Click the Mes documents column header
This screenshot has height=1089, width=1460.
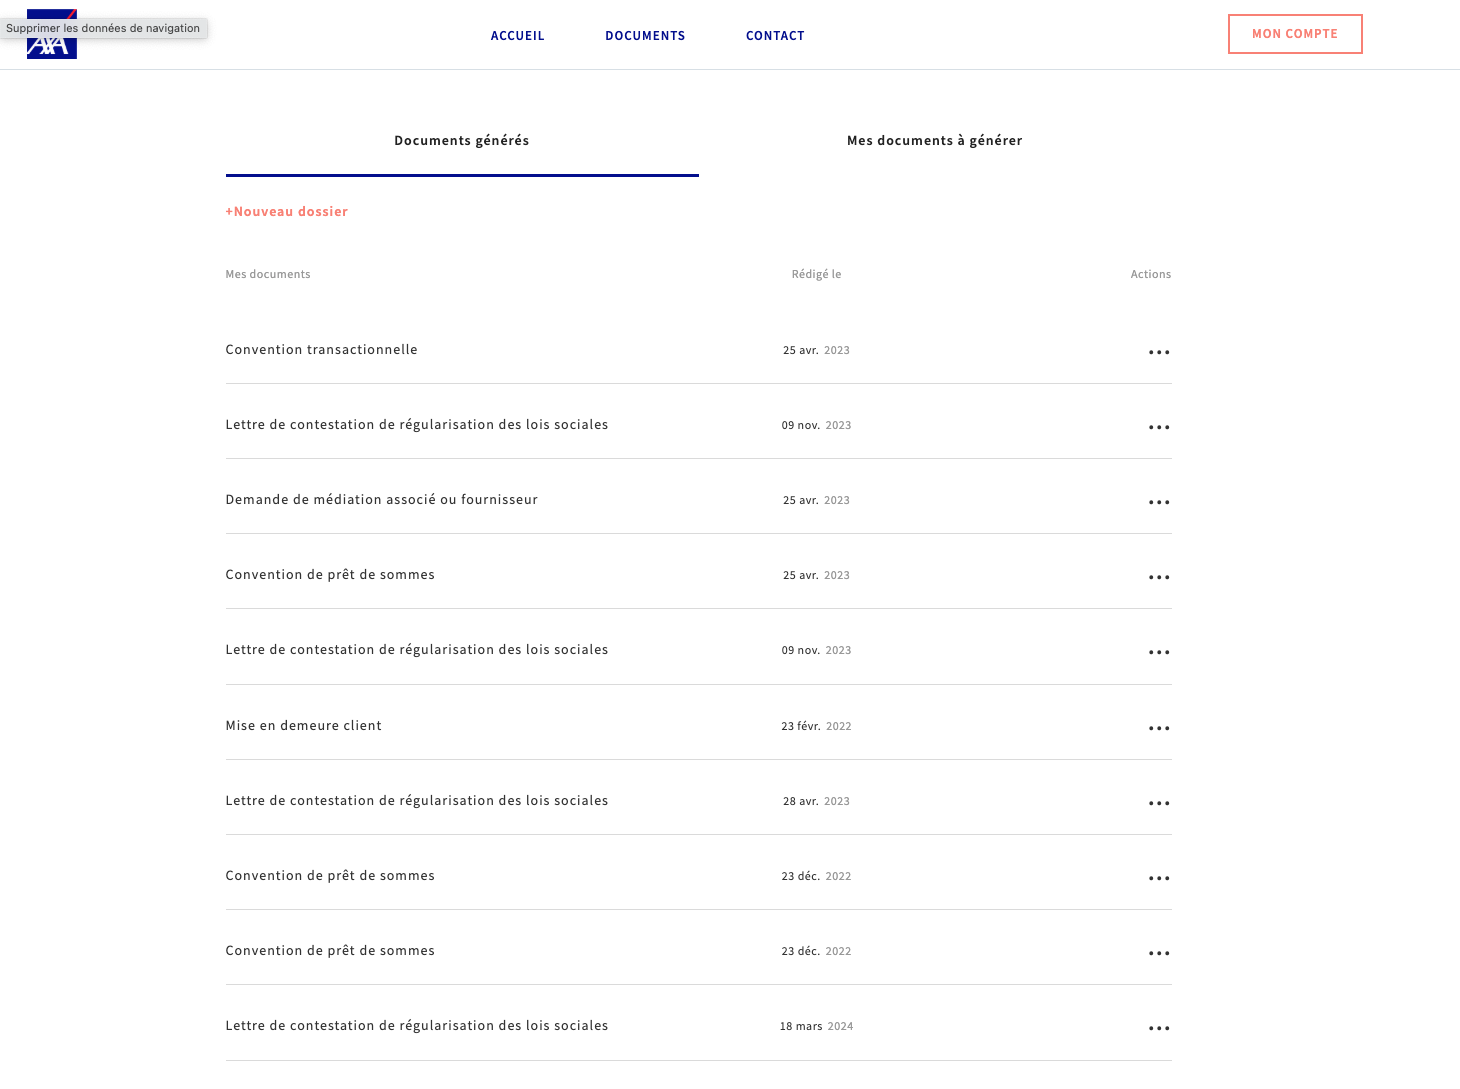pyautogui.click(x=268, y=274)
